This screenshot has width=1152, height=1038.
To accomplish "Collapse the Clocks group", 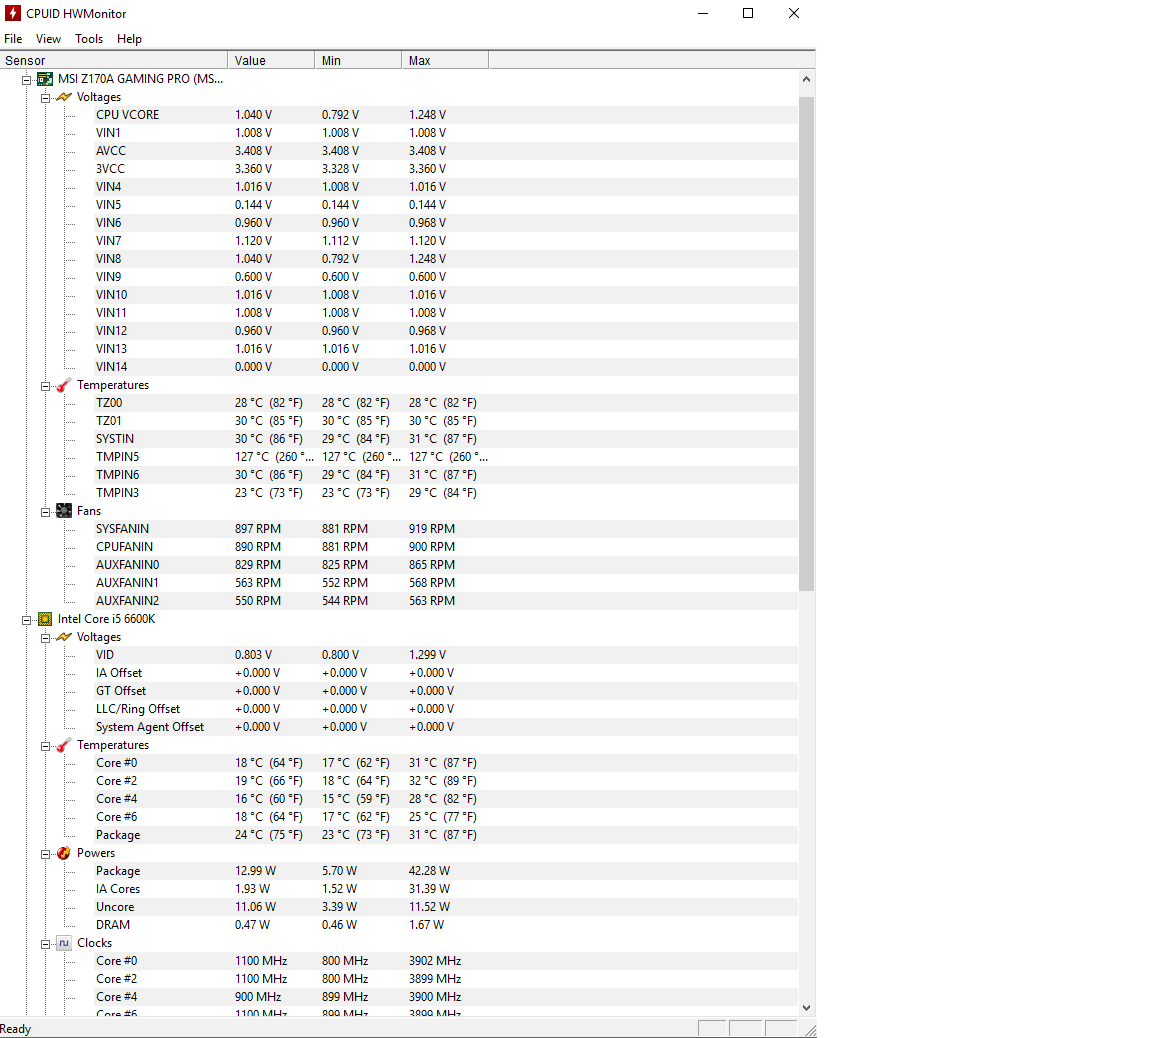I will (46, 943).
